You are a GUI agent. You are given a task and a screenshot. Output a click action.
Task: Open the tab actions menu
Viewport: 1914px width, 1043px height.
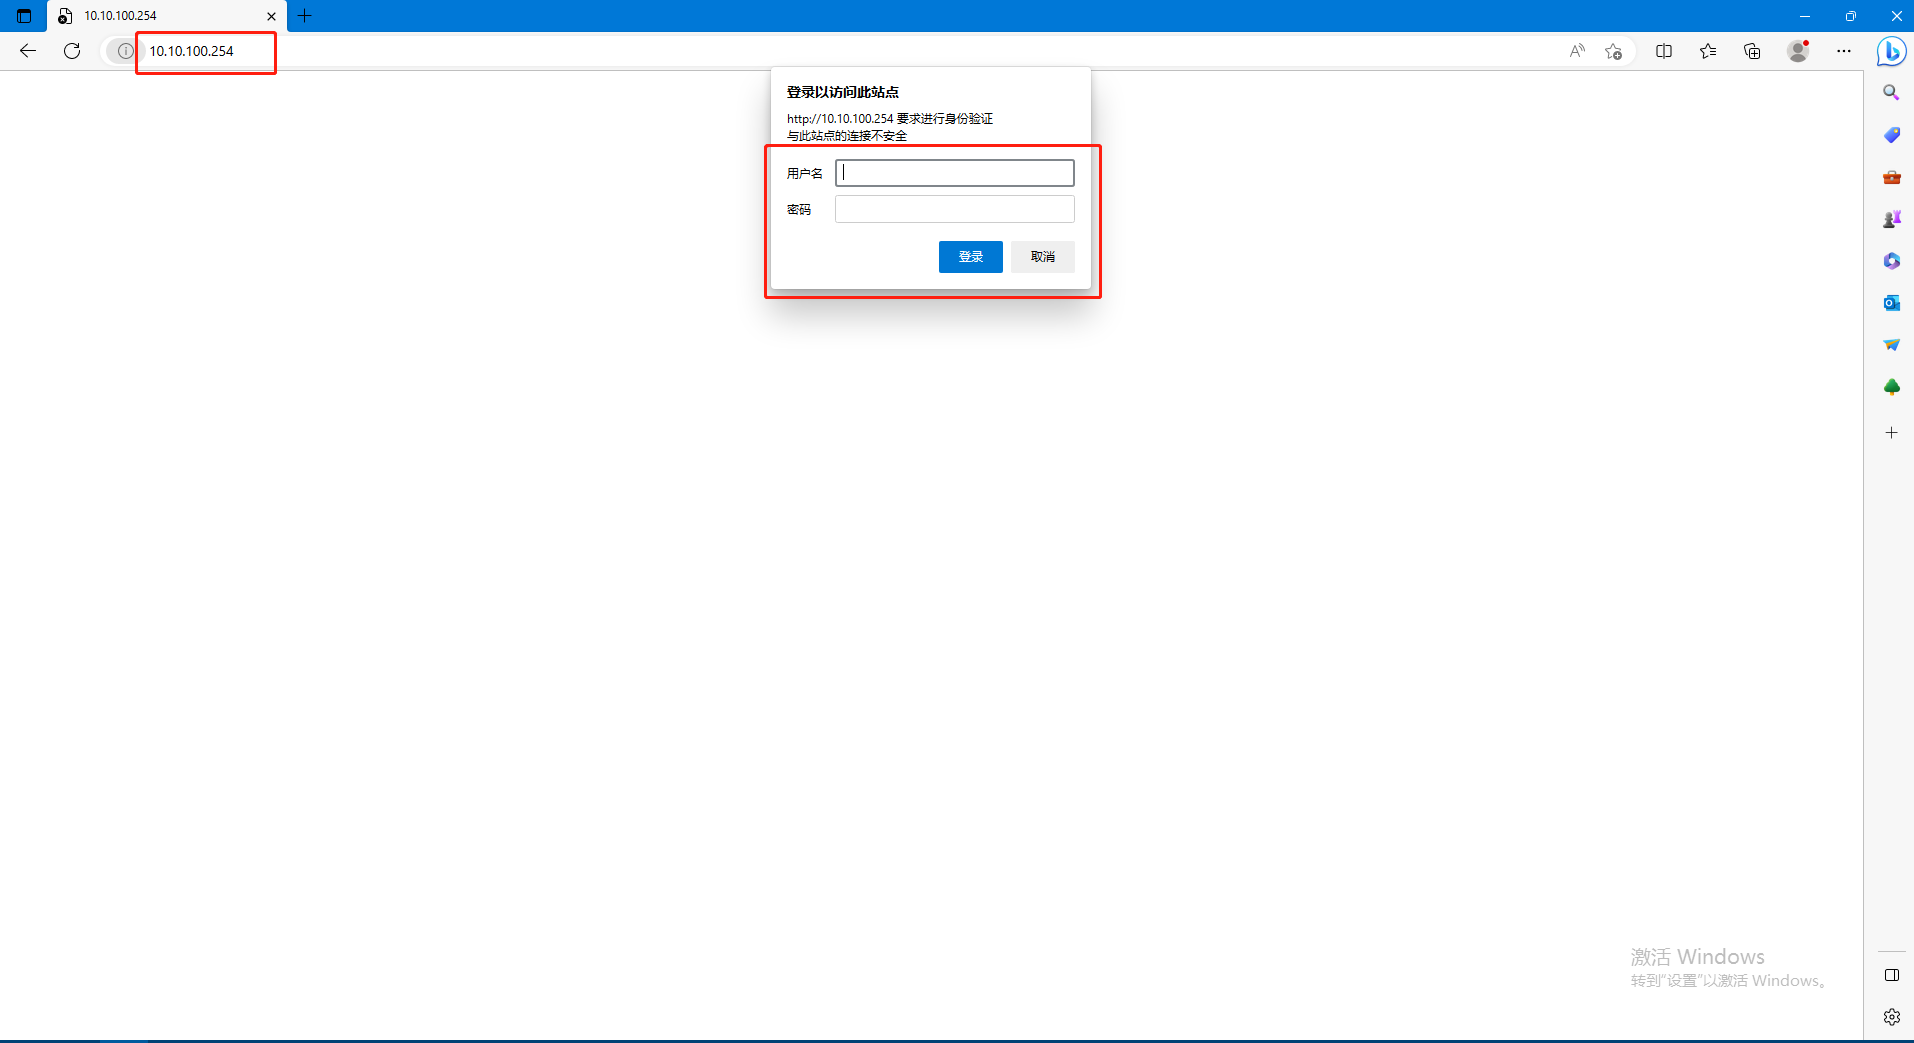pyautogui.click(x=24, y=16)
